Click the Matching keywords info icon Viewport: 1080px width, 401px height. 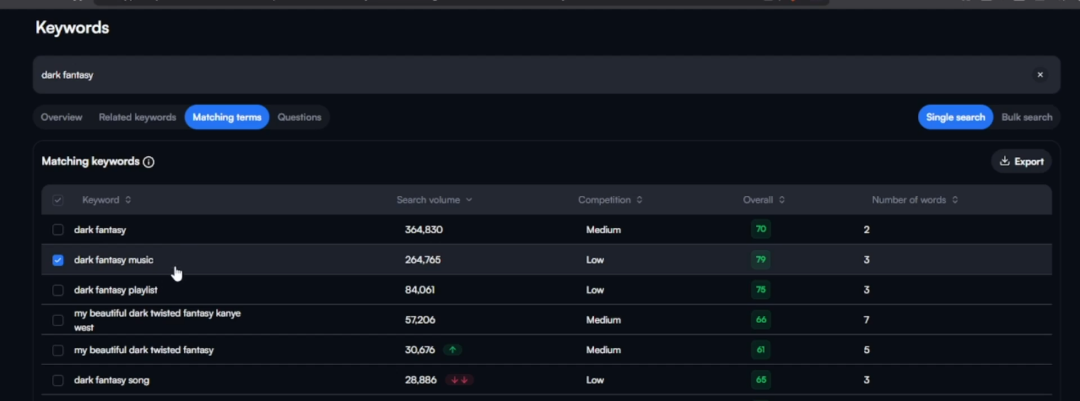click(x=149, y=162)
